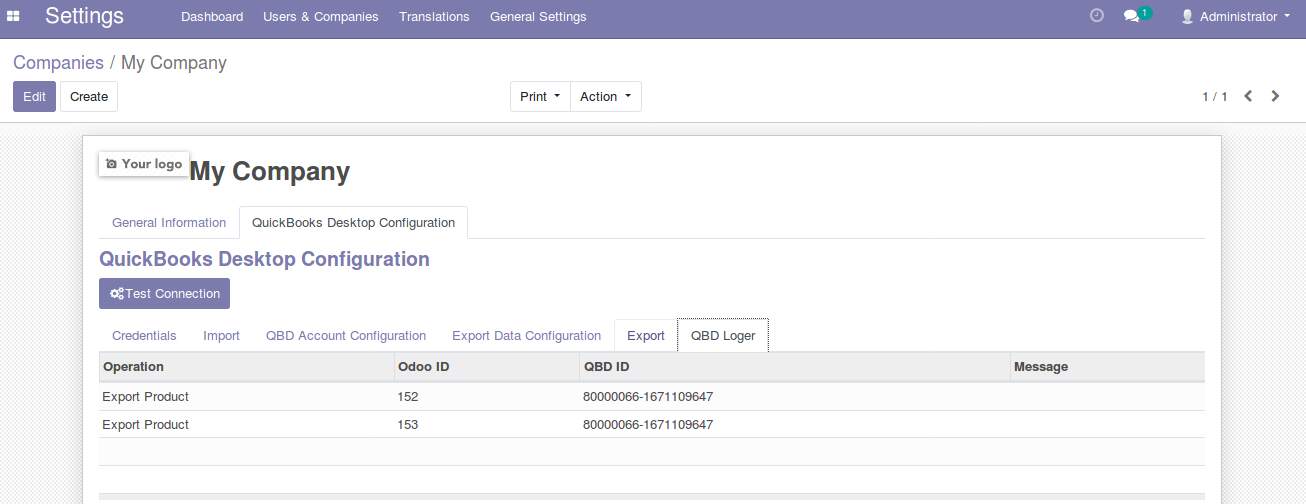
Task: Open the Users & Companies menu
Action: click(x=321, y=16)
